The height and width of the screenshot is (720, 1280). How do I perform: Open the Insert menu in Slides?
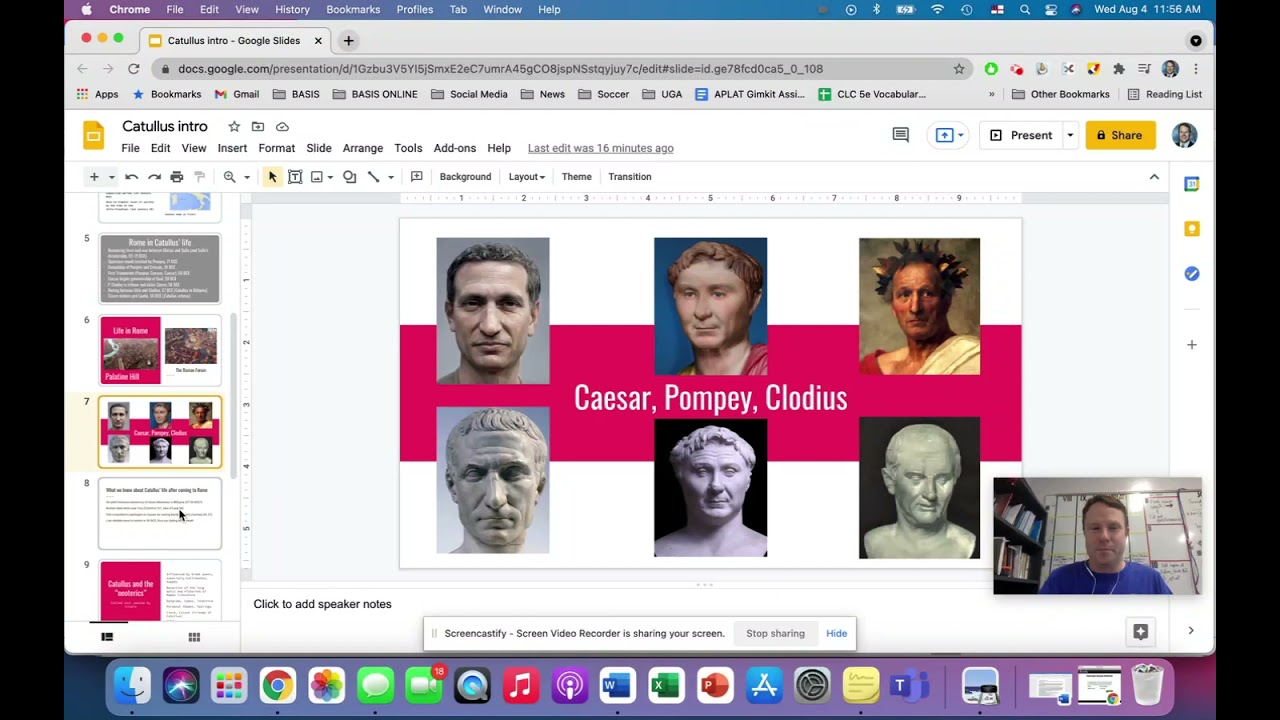pyautogui.click(x=232, y=148)
